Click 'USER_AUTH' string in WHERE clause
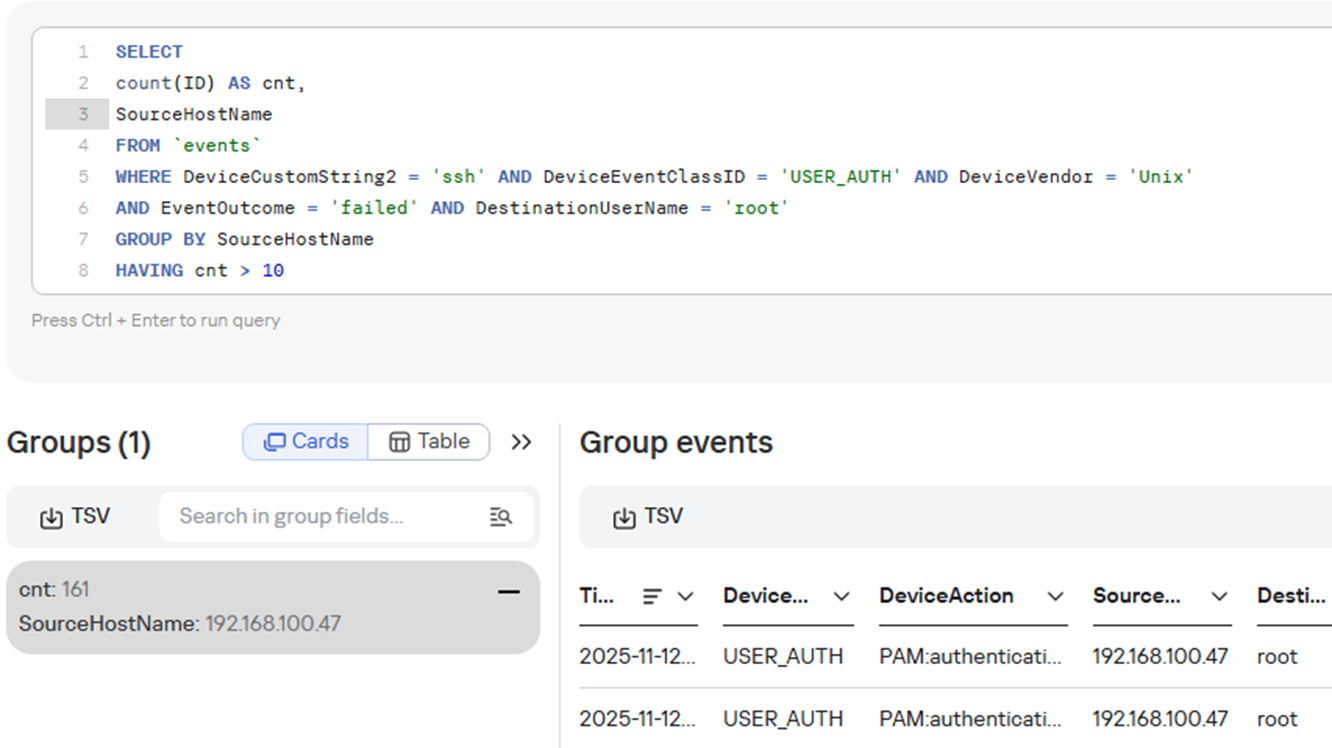The image size is (1332, 748). (841, 177)
